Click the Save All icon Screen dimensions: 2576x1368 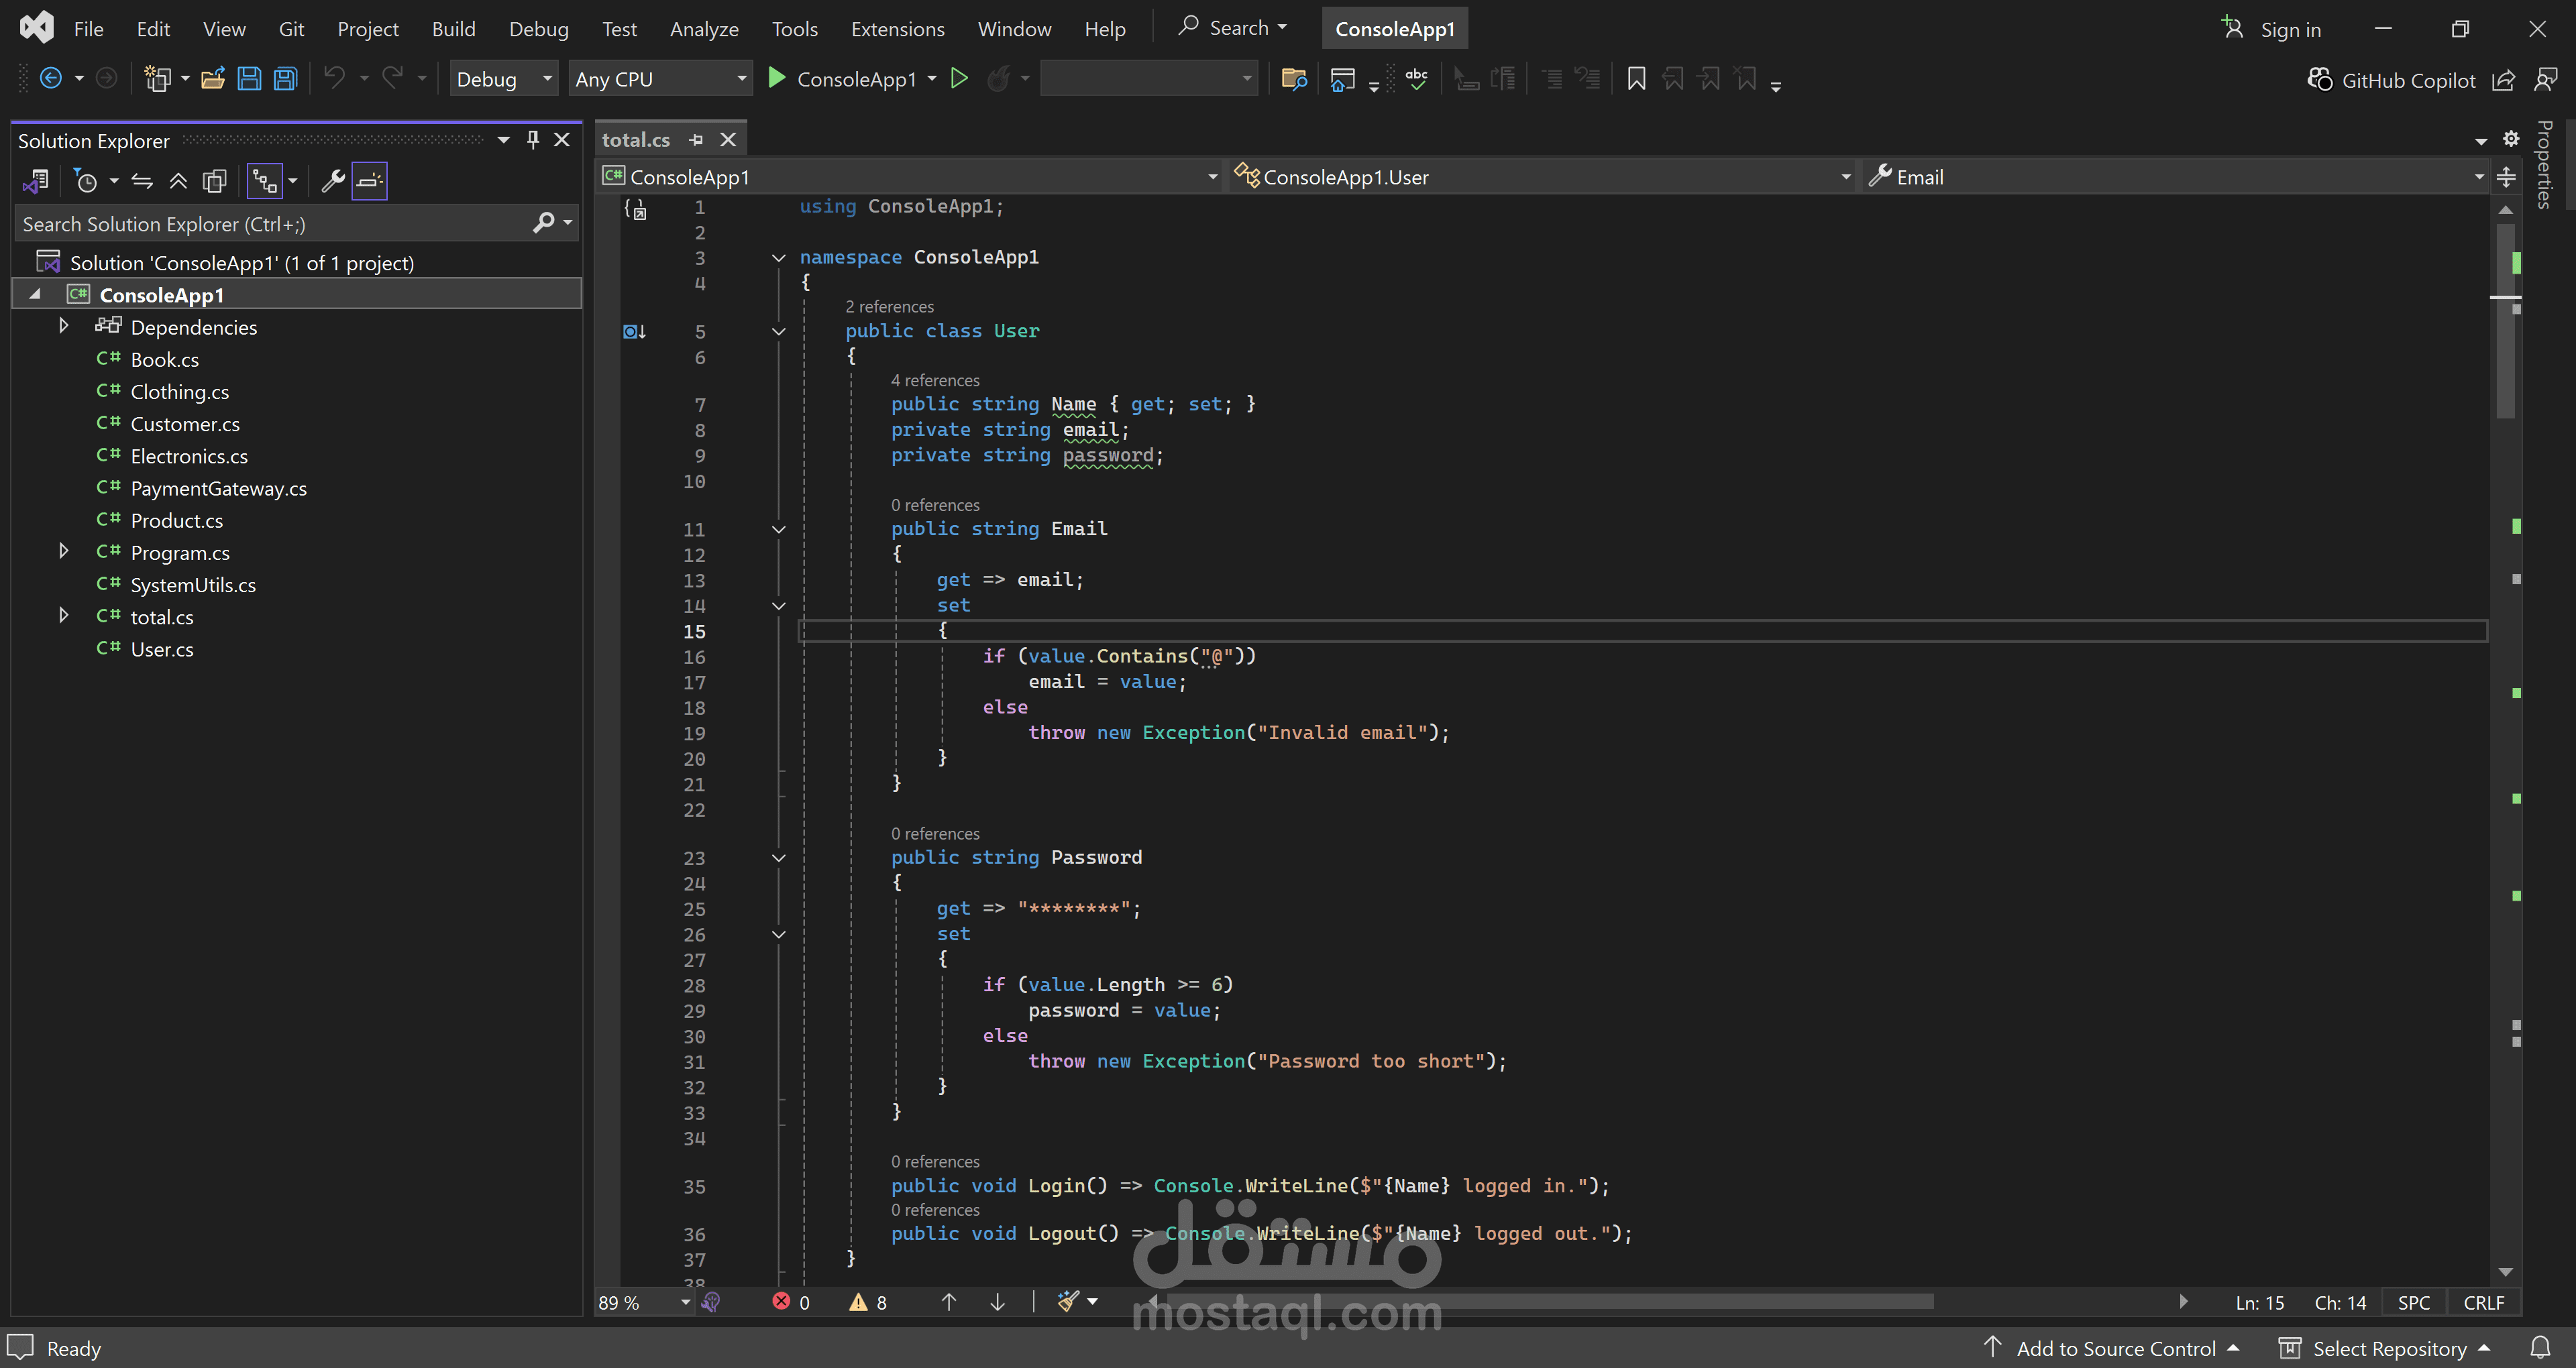(286, 78)
